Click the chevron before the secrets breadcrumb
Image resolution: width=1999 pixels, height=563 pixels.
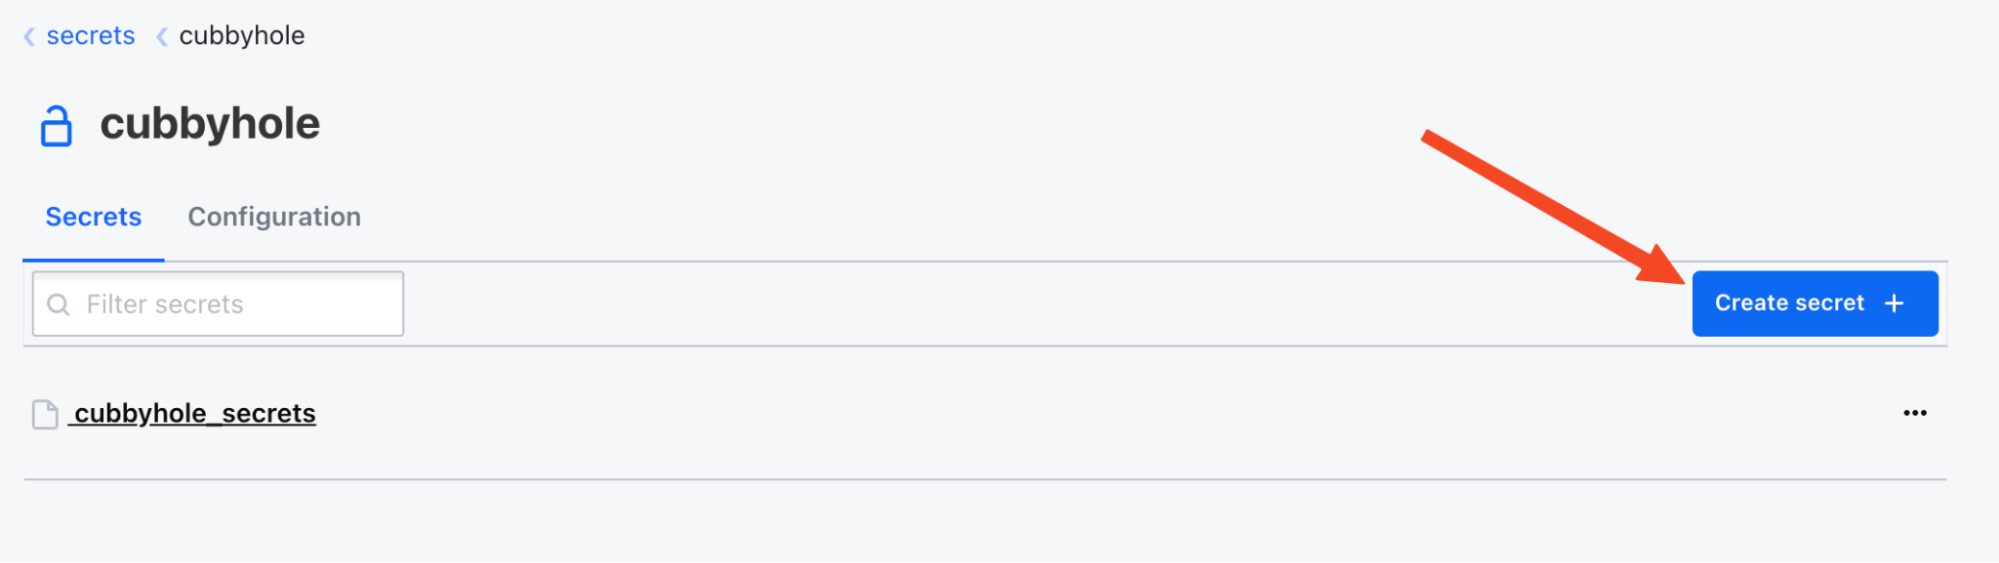coord(29,37)
